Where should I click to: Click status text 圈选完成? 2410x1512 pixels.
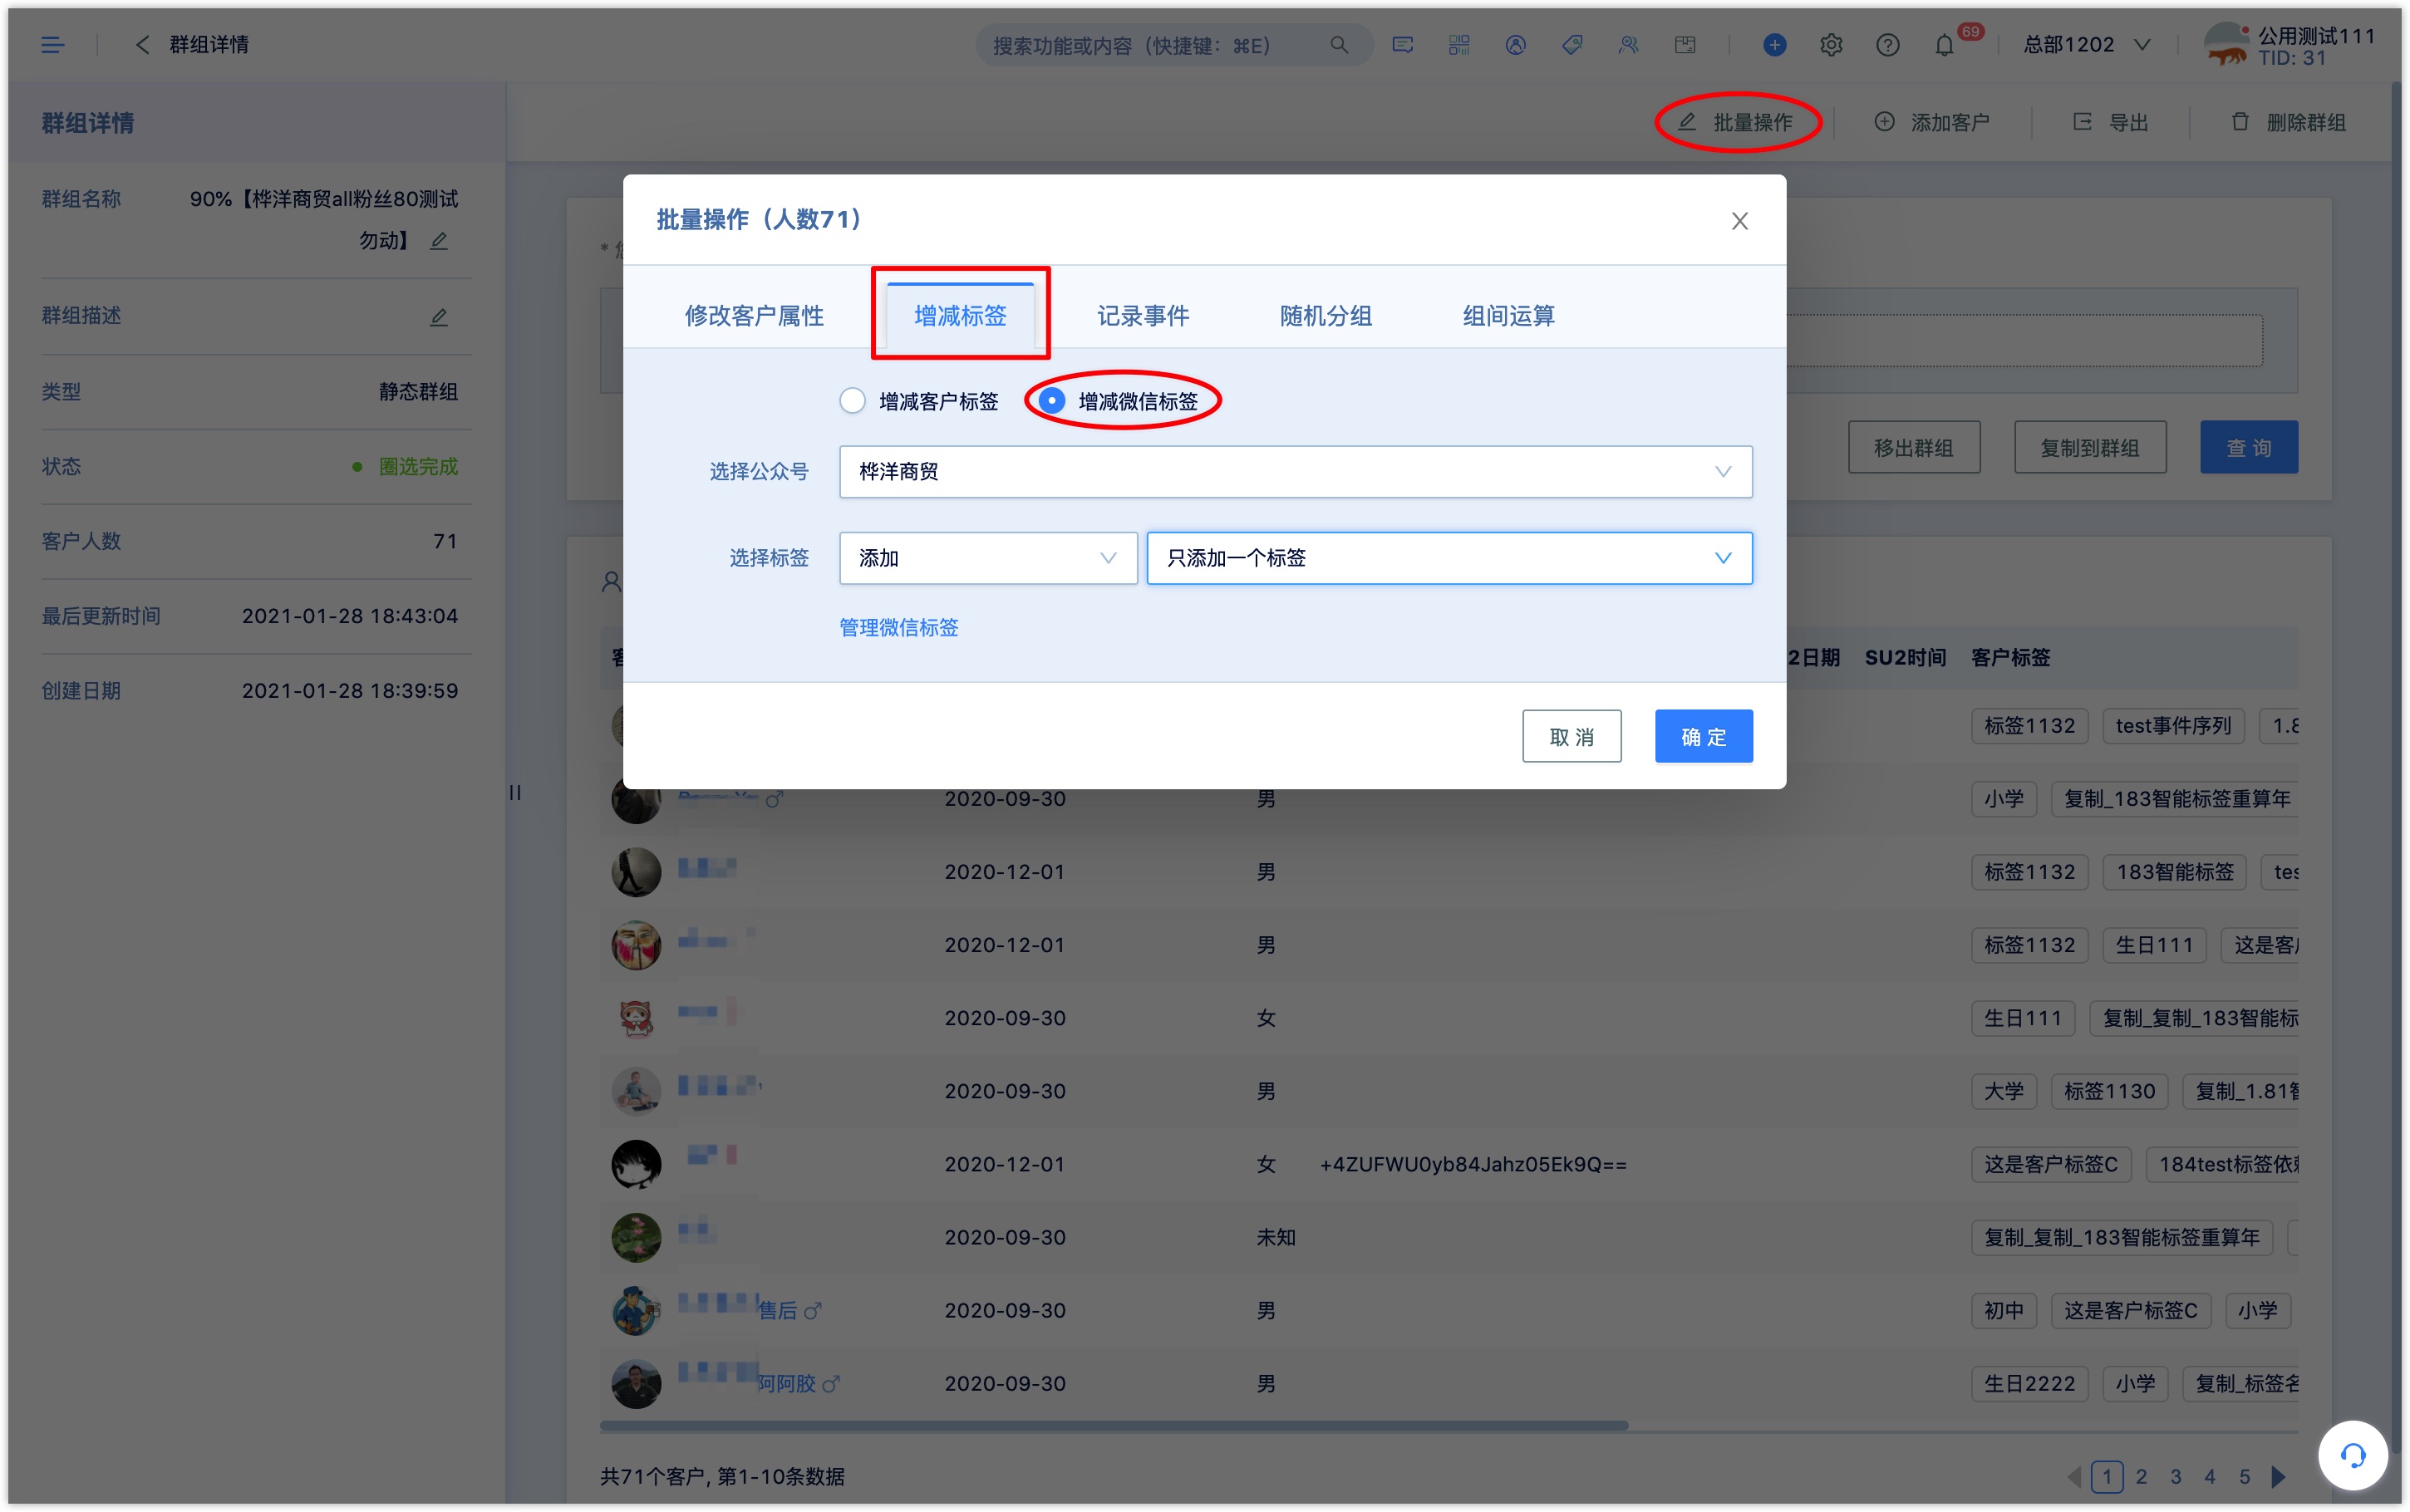[x=418, y=467]
